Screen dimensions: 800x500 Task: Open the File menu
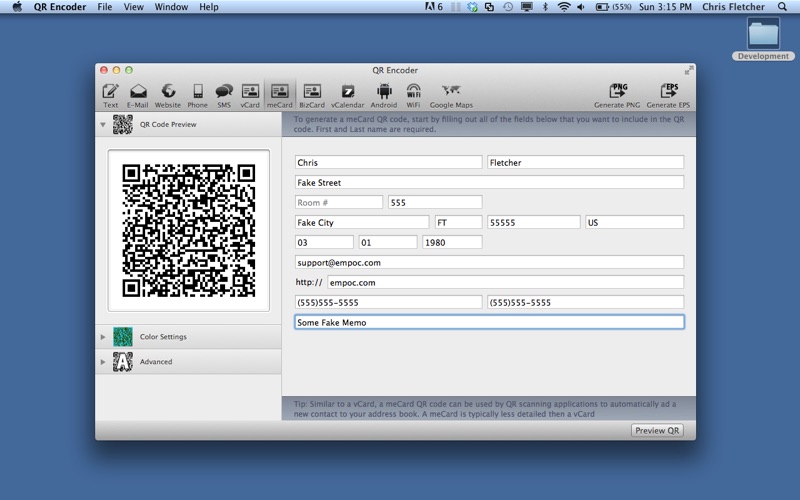click(105, 7)
